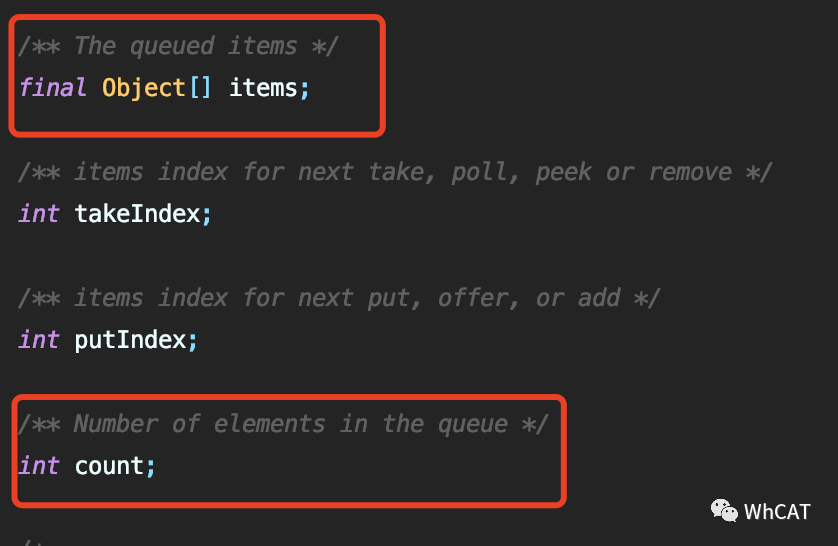
Task: Click the 'The queued items' comment
Action: pyautogui.click(x=185, y=46)
